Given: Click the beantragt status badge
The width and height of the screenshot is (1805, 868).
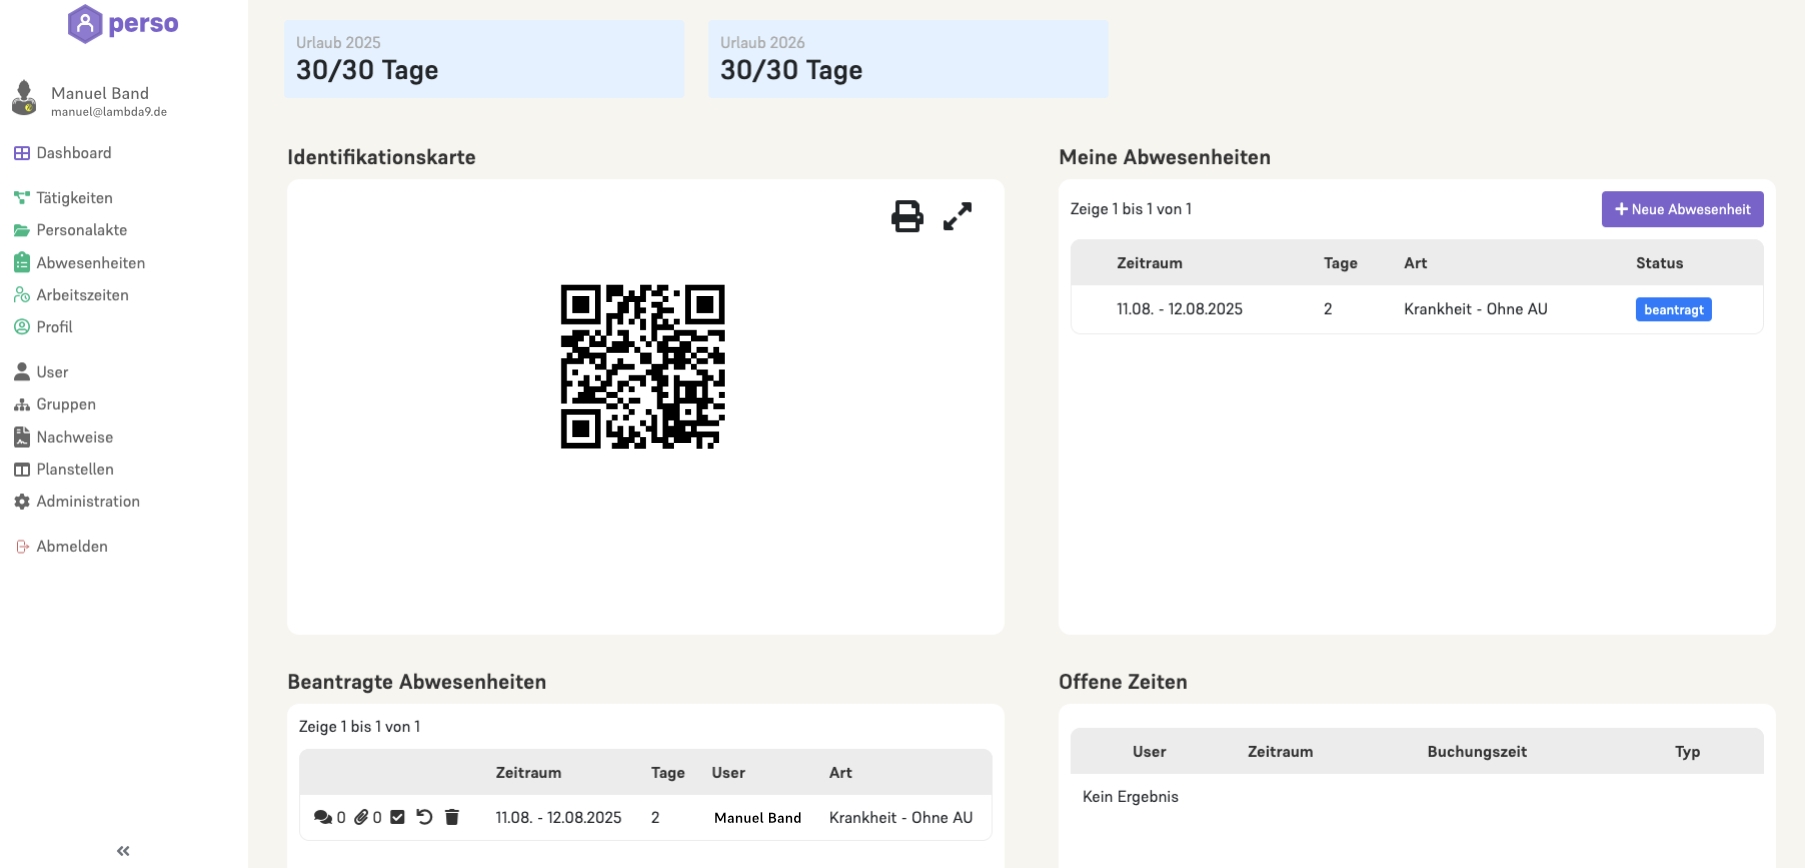Looking at the screenshot, I should pos(1673,309).
